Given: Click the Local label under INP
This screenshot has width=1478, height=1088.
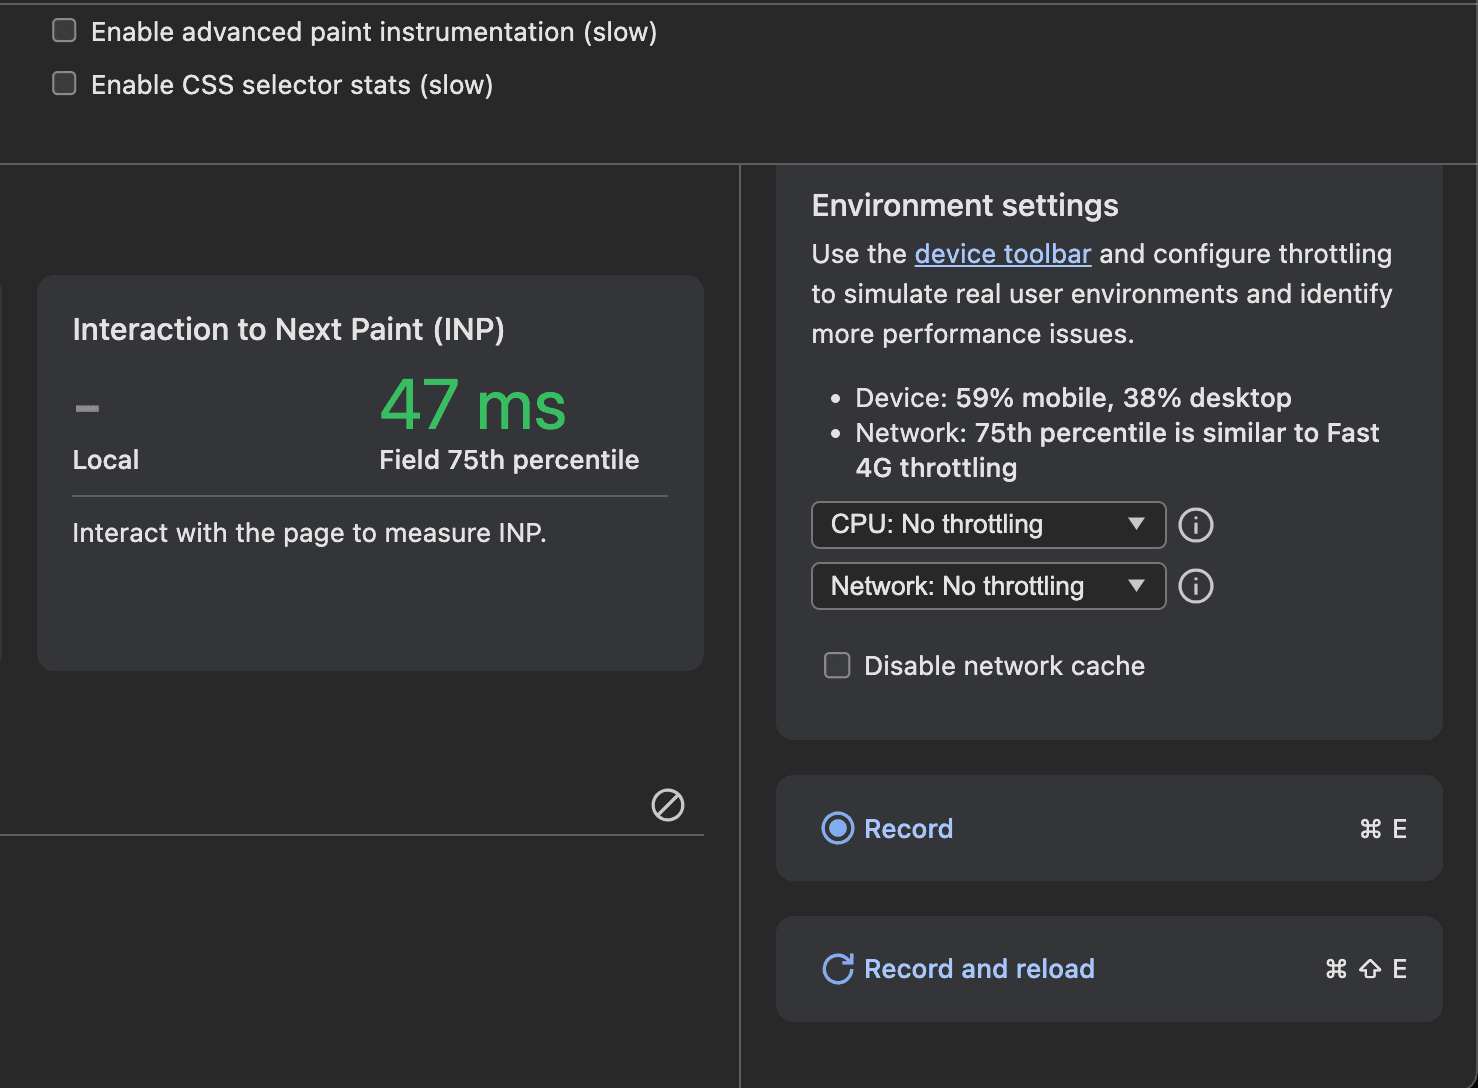Looking at the screenshot, I should point(106,460).
